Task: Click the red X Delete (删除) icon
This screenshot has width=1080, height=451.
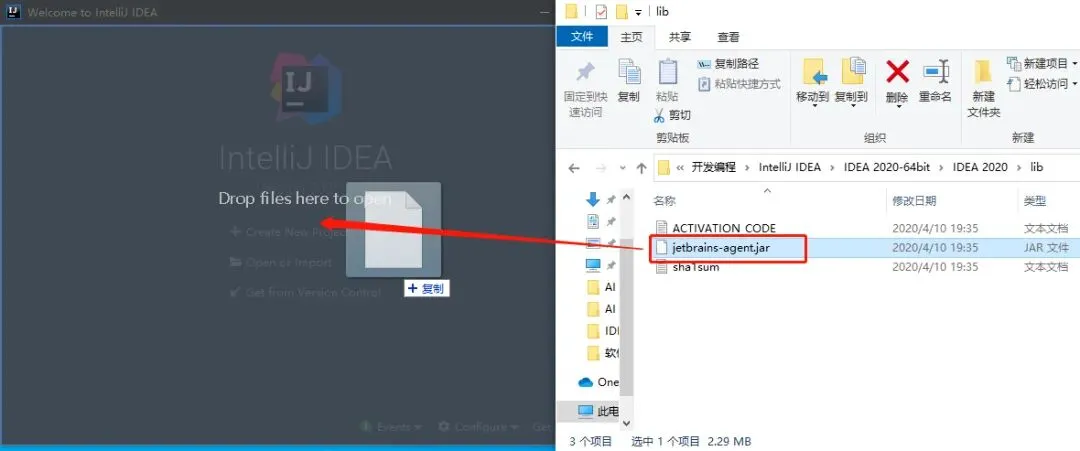Action: point(897,71)
